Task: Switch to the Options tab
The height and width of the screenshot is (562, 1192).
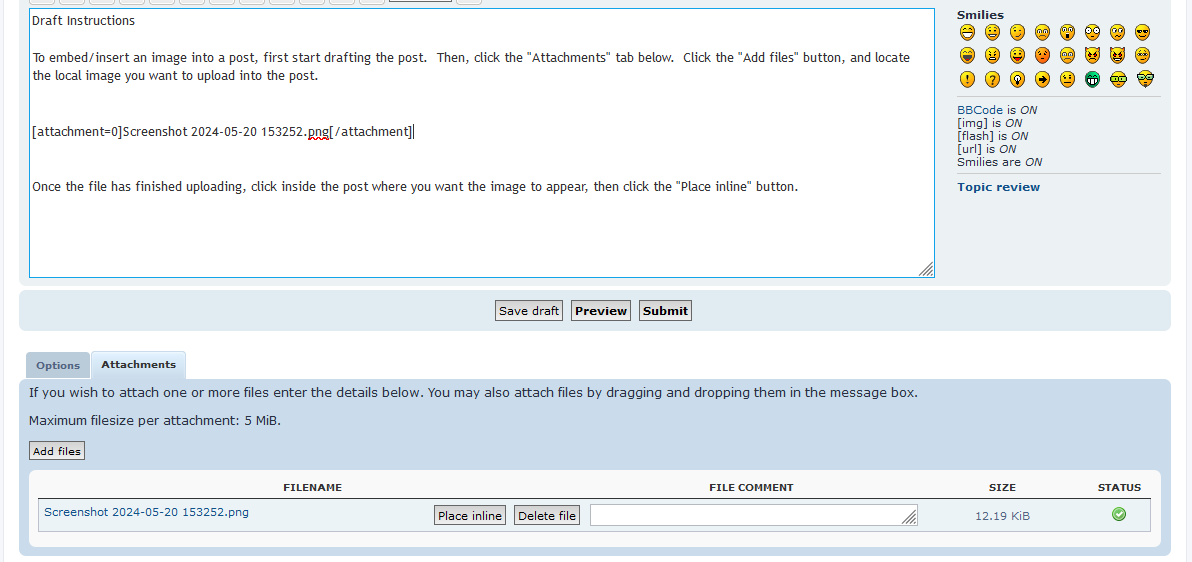Action: point(58,366)
